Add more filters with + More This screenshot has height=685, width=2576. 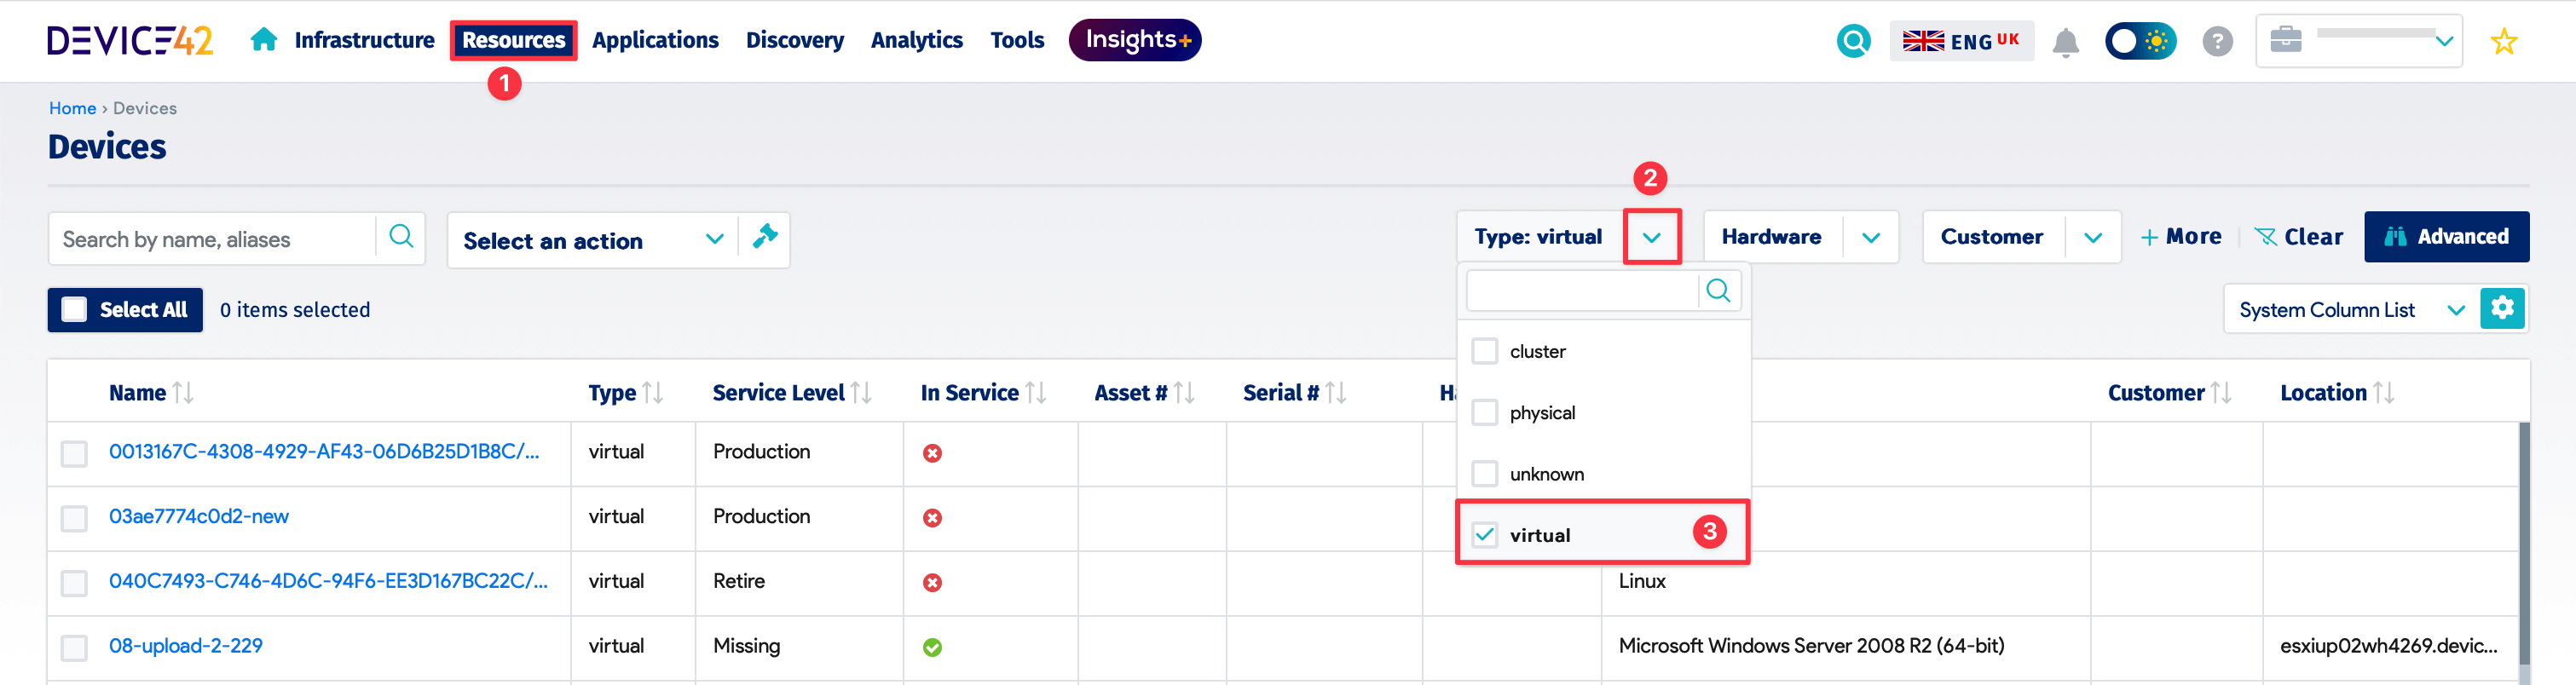[x=2180, y=237]
